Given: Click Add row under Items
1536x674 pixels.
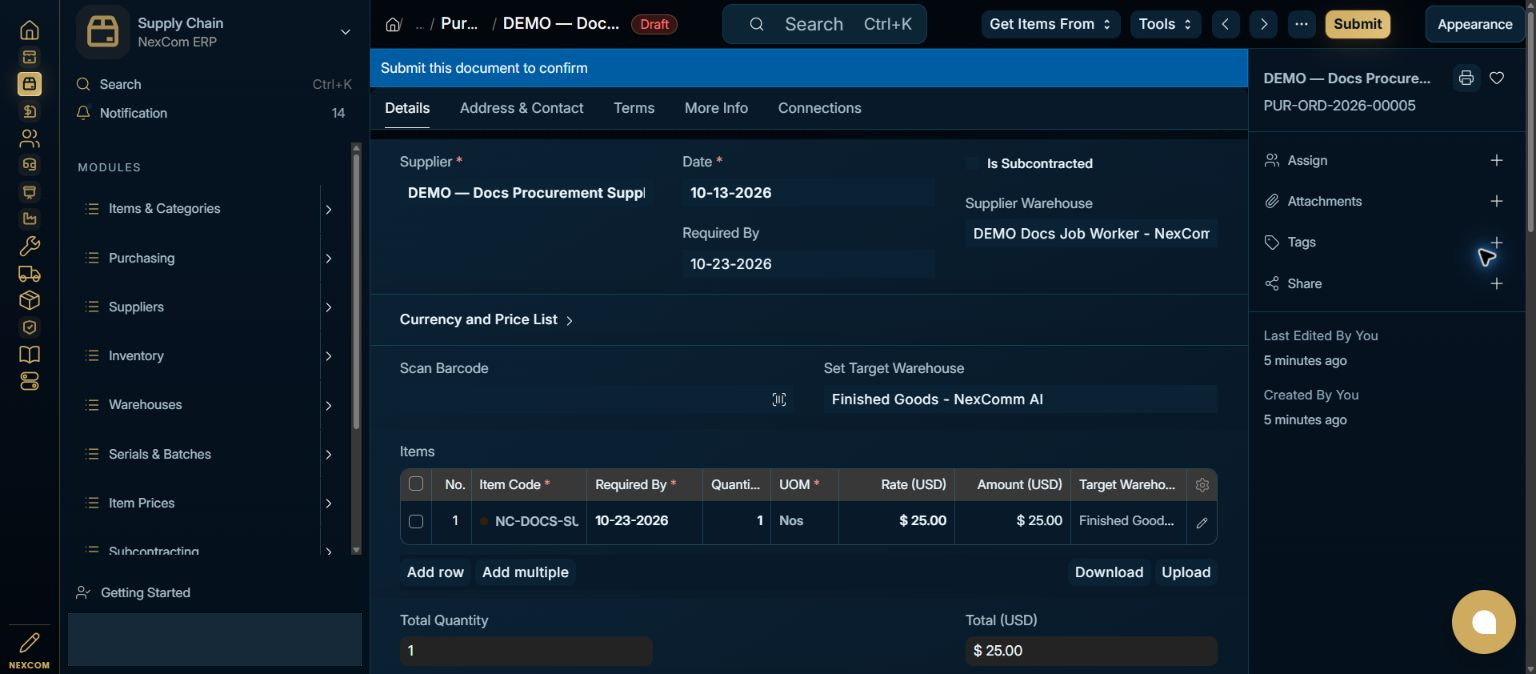Looking at the screenshot, I should pos(435,572).
